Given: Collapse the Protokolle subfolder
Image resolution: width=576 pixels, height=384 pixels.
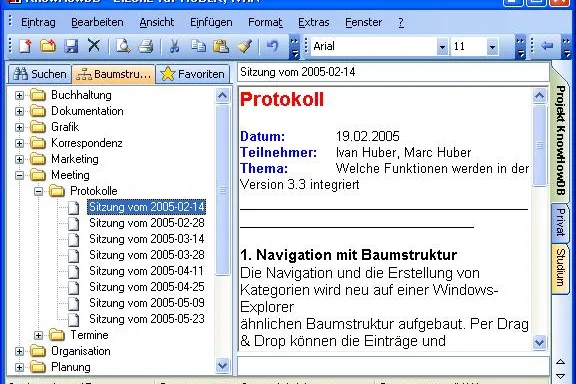Looking at the screenshot, I should pyautogui.click(x=38, y=191).
